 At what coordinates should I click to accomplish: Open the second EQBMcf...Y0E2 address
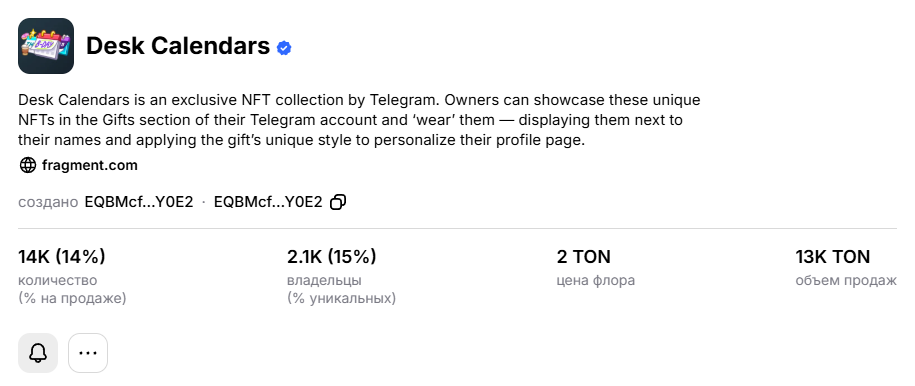pos(268,202)
